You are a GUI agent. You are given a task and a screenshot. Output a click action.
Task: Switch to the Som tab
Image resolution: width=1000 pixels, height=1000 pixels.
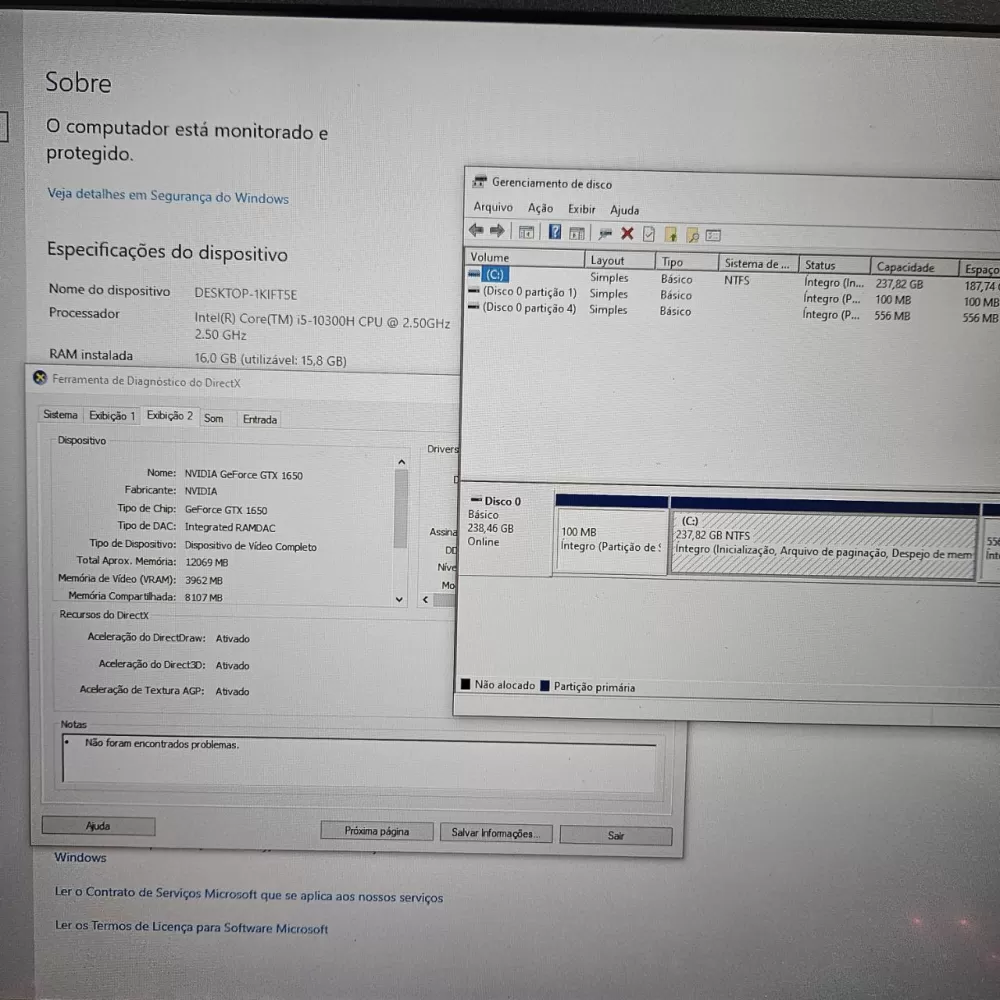pyautogui.click(x=214, y=418)
